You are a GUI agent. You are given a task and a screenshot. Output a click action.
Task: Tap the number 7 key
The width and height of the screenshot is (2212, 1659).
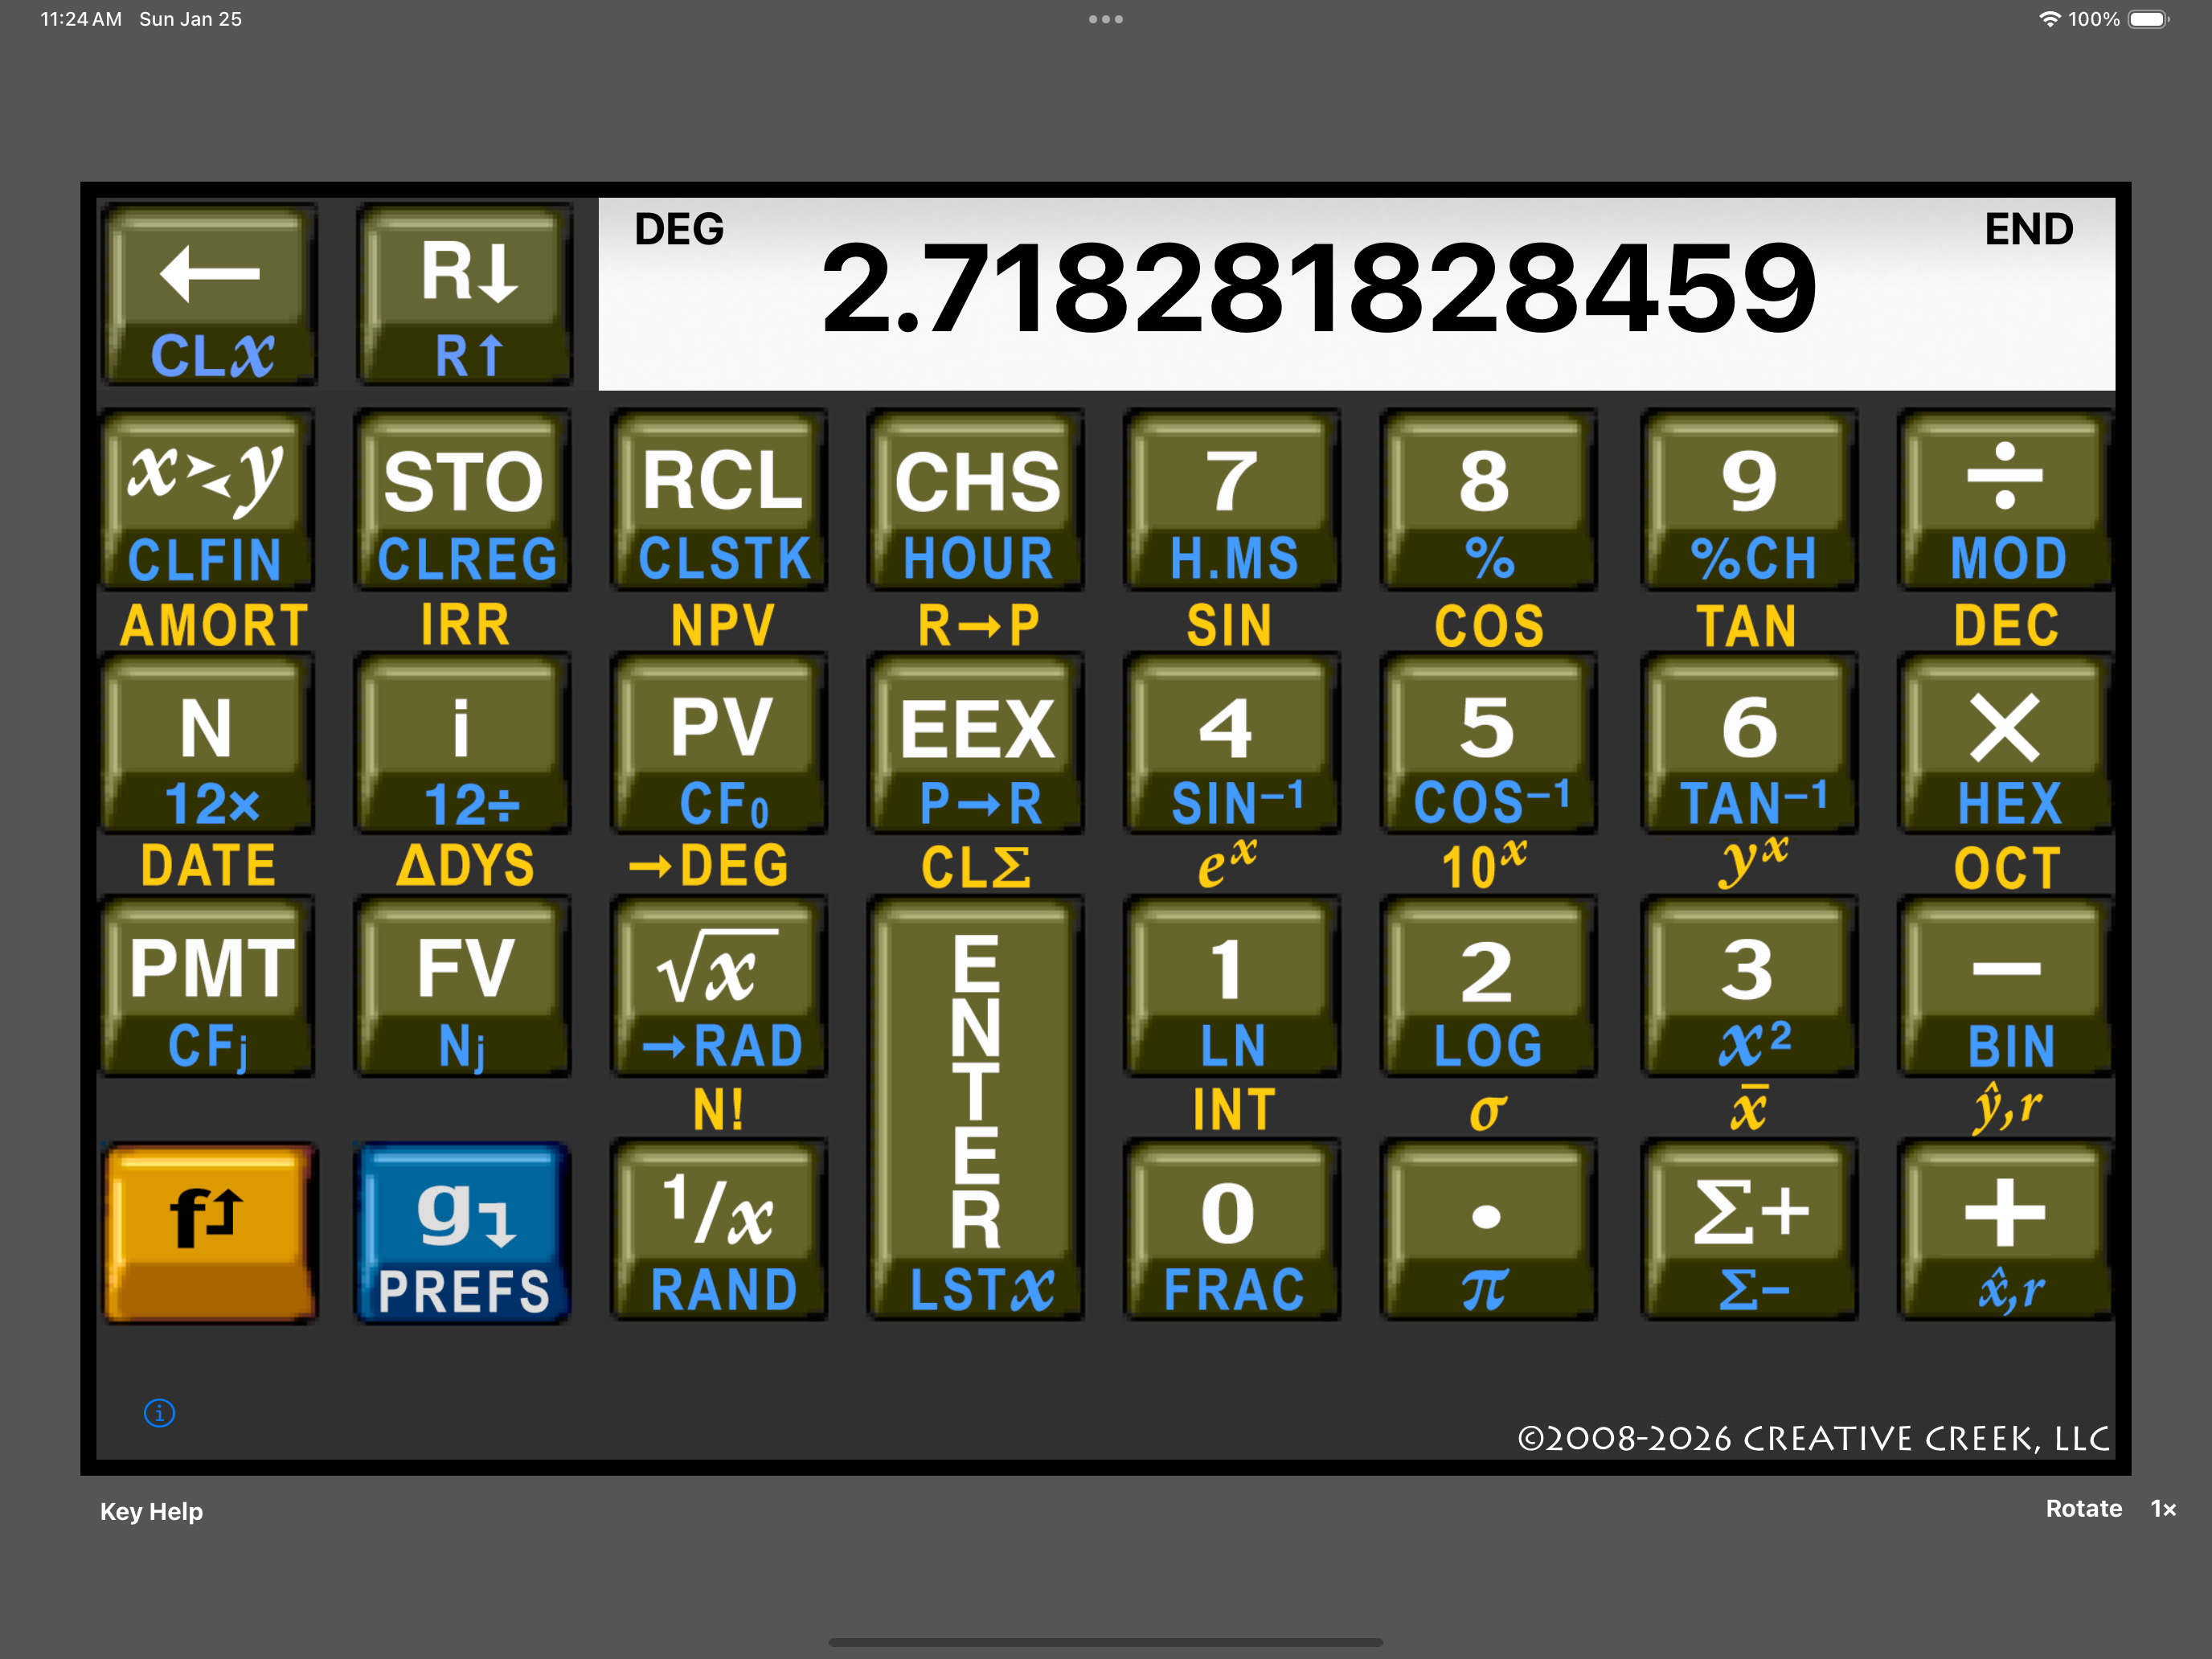[1233, 500]
